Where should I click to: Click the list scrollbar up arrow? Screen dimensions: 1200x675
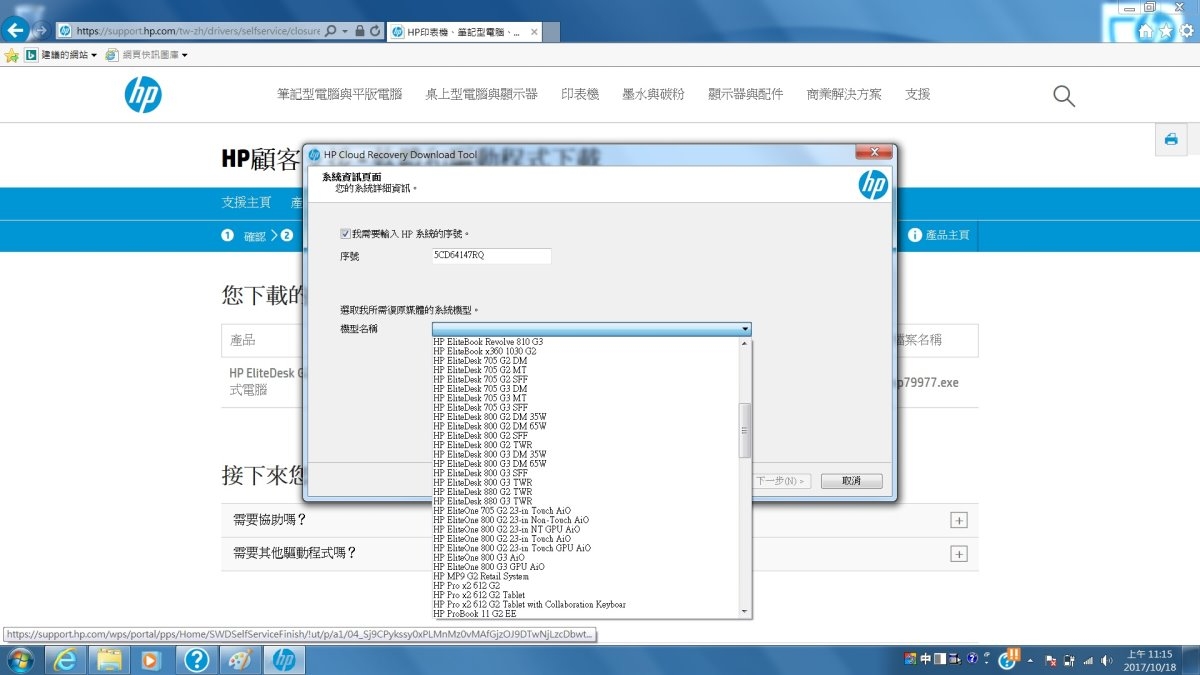(x=744, y=344)
